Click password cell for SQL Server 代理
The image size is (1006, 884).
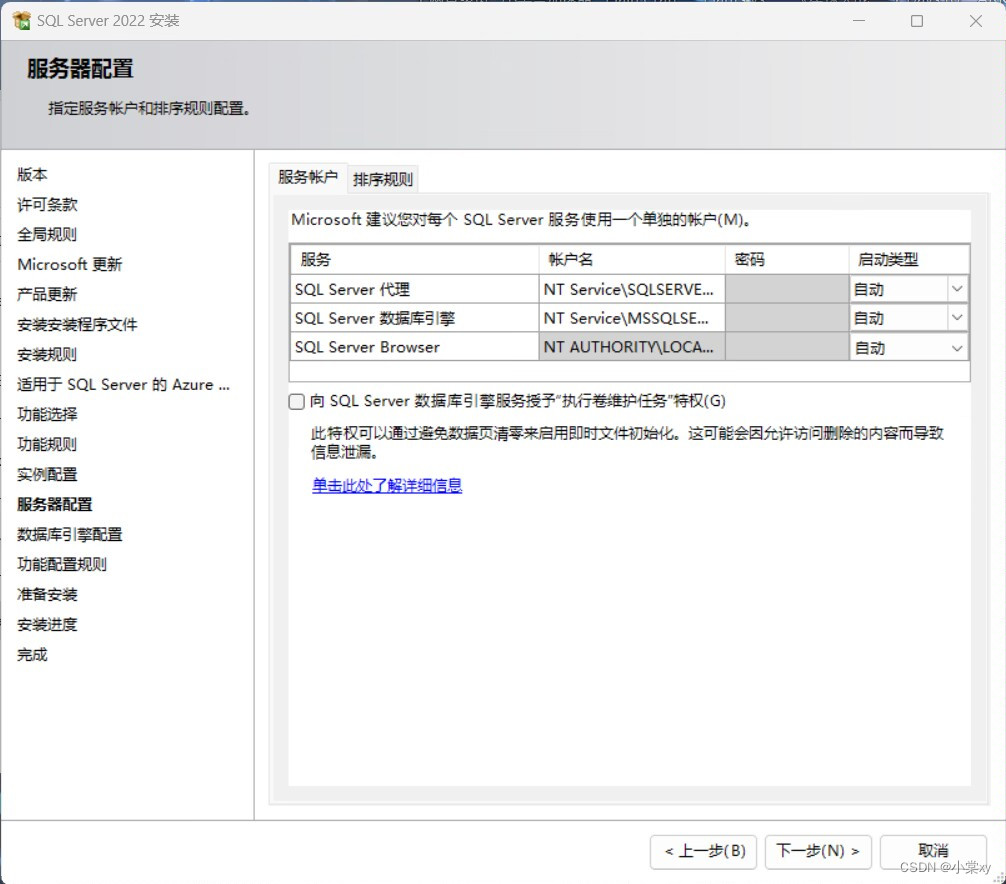pyautogui.click(x=787, y=289)
